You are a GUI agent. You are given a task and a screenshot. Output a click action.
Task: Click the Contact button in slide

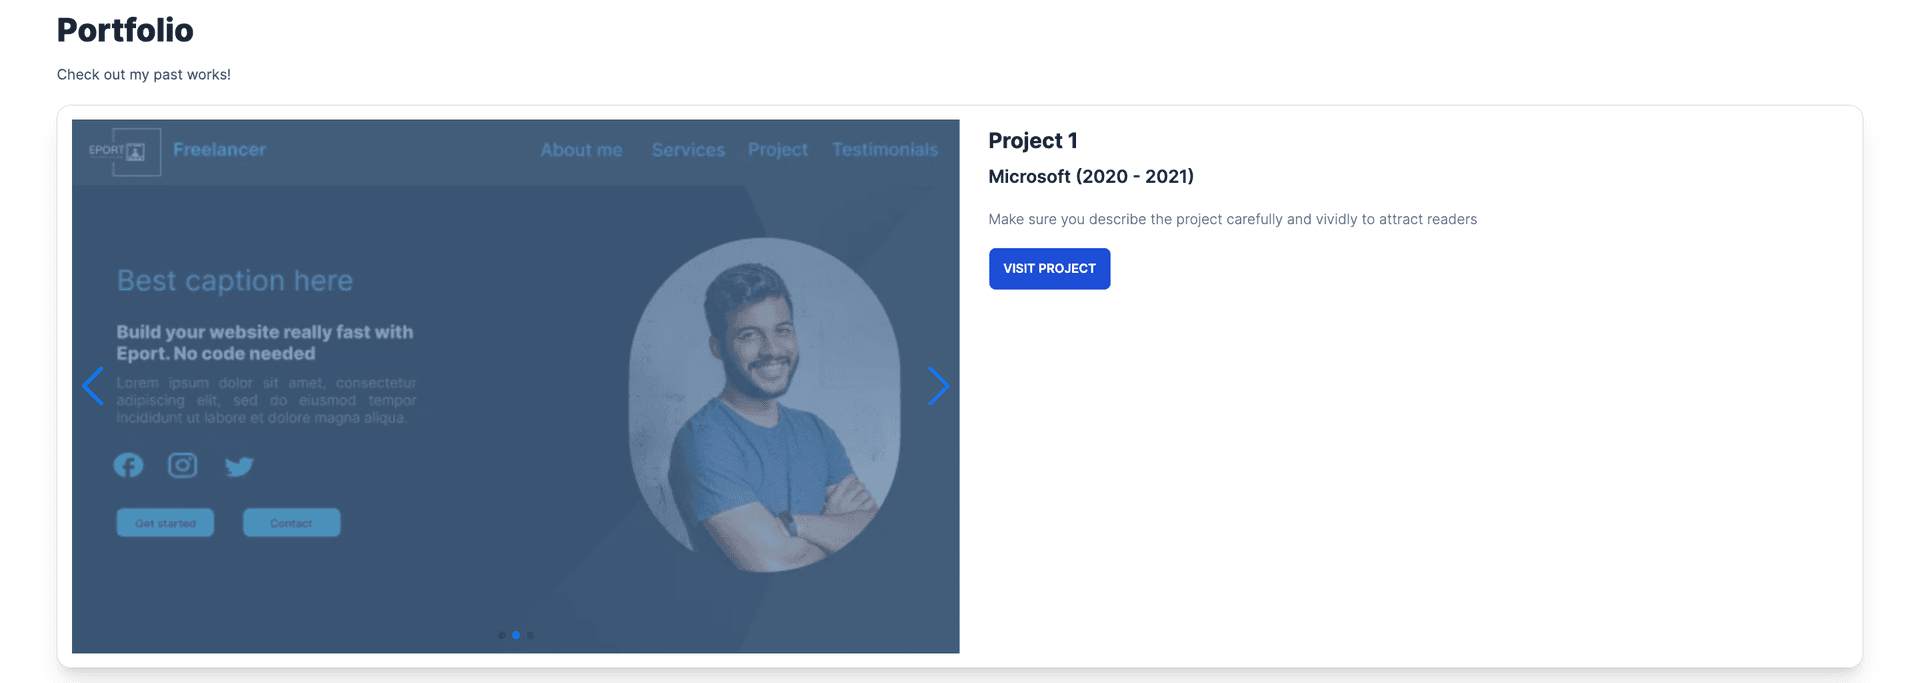291,523
